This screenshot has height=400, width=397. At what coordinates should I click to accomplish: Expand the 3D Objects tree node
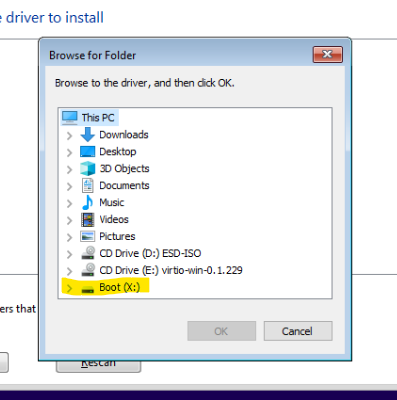69,170
